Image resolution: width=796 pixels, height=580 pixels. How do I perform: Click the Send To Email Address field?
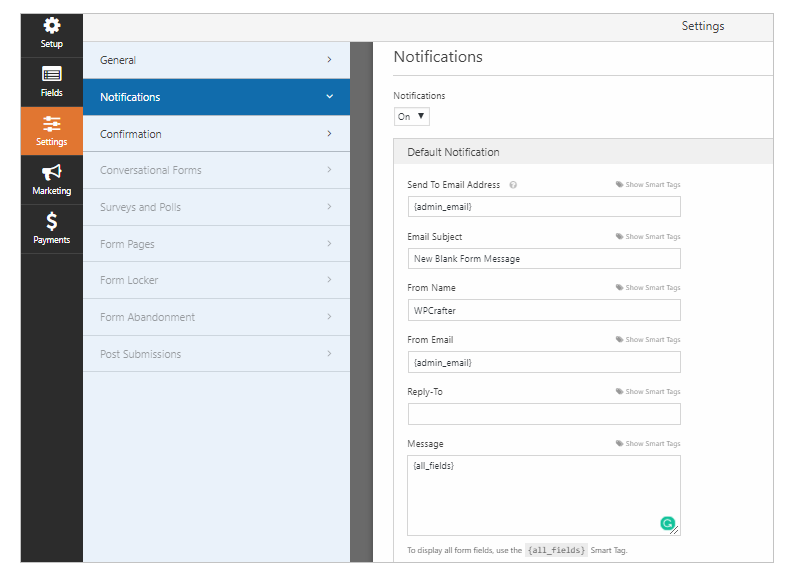point(544,207)
